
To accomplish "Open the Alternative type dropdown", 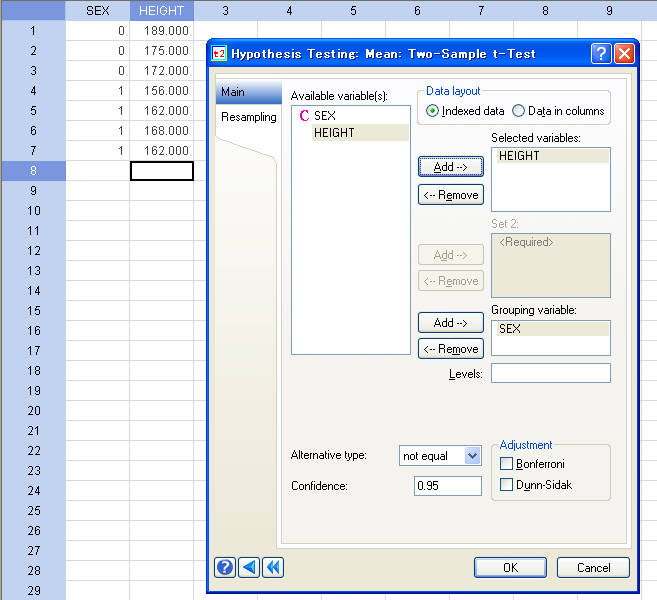I will [x=472, y=456].
